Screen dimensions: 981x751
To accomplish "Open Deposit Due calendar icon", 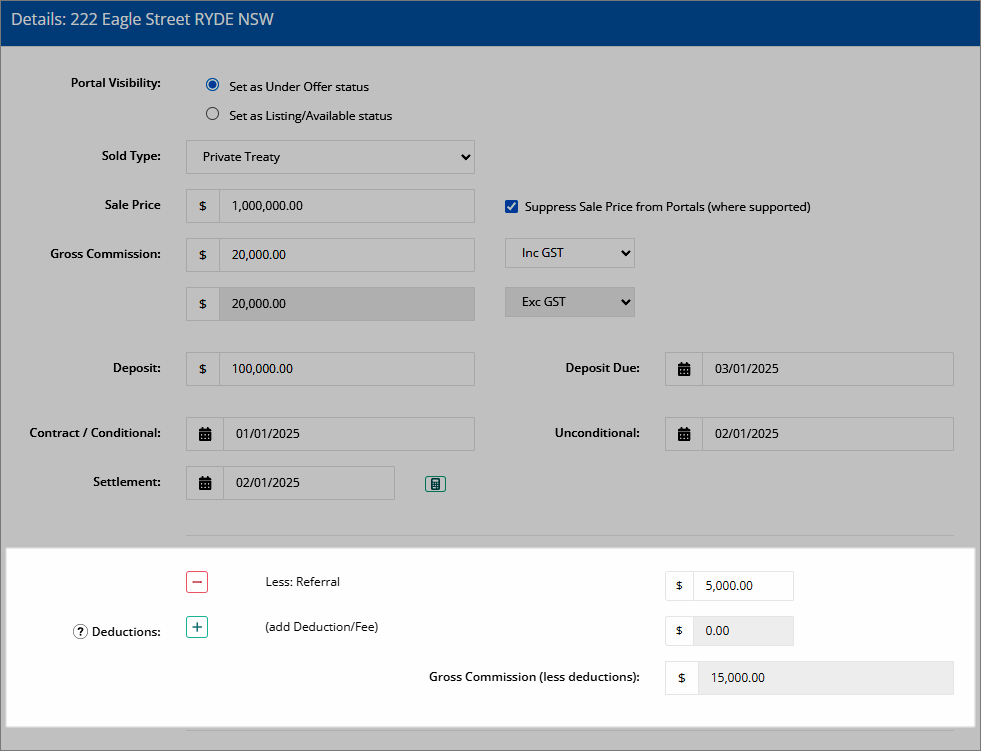I will pos(684,369).
